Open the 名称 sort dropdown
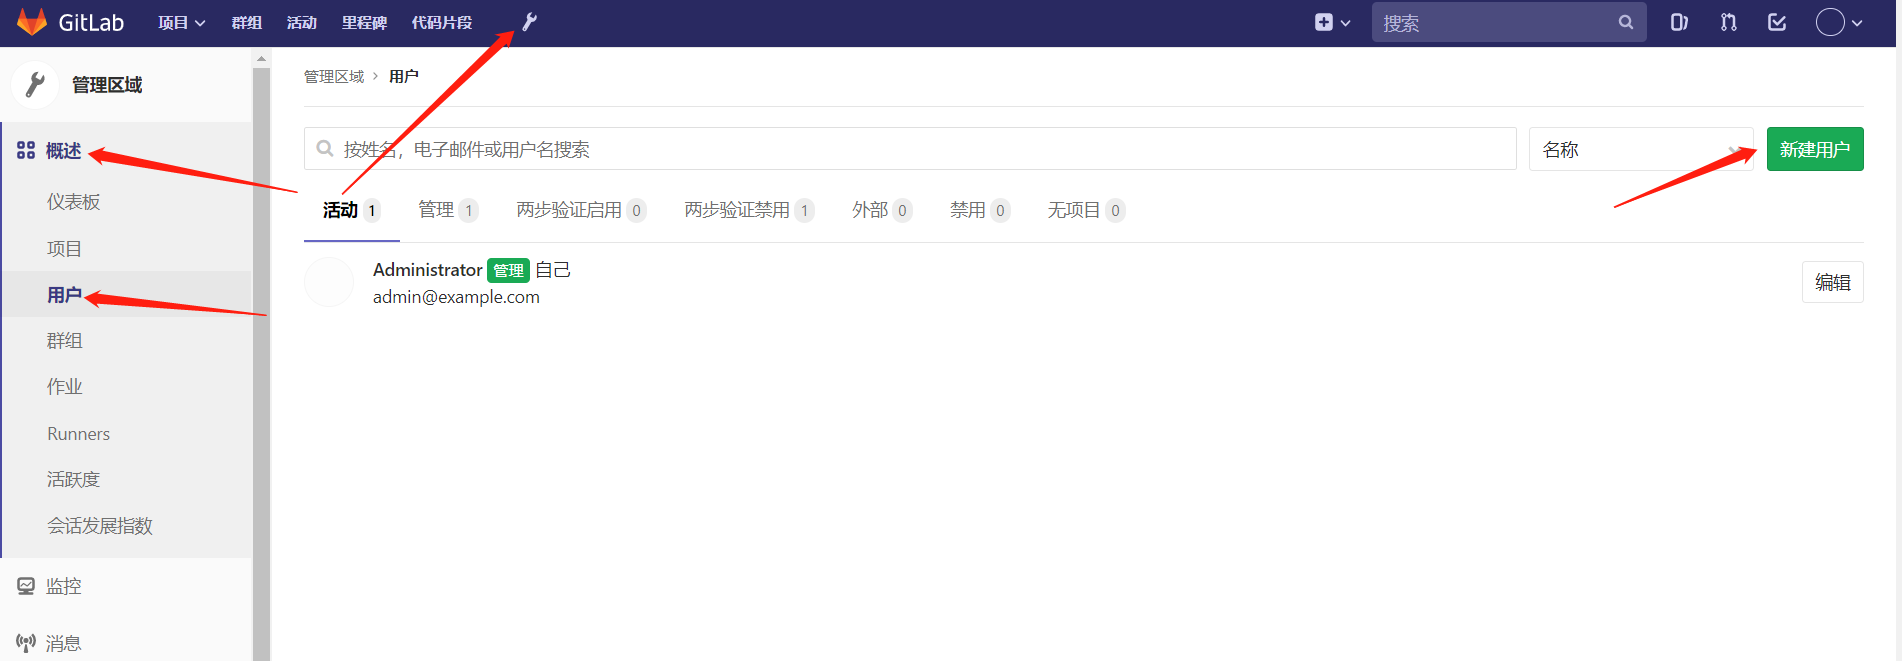The height and width of the screenshot is (661, 1902). tap(1641, 149)
